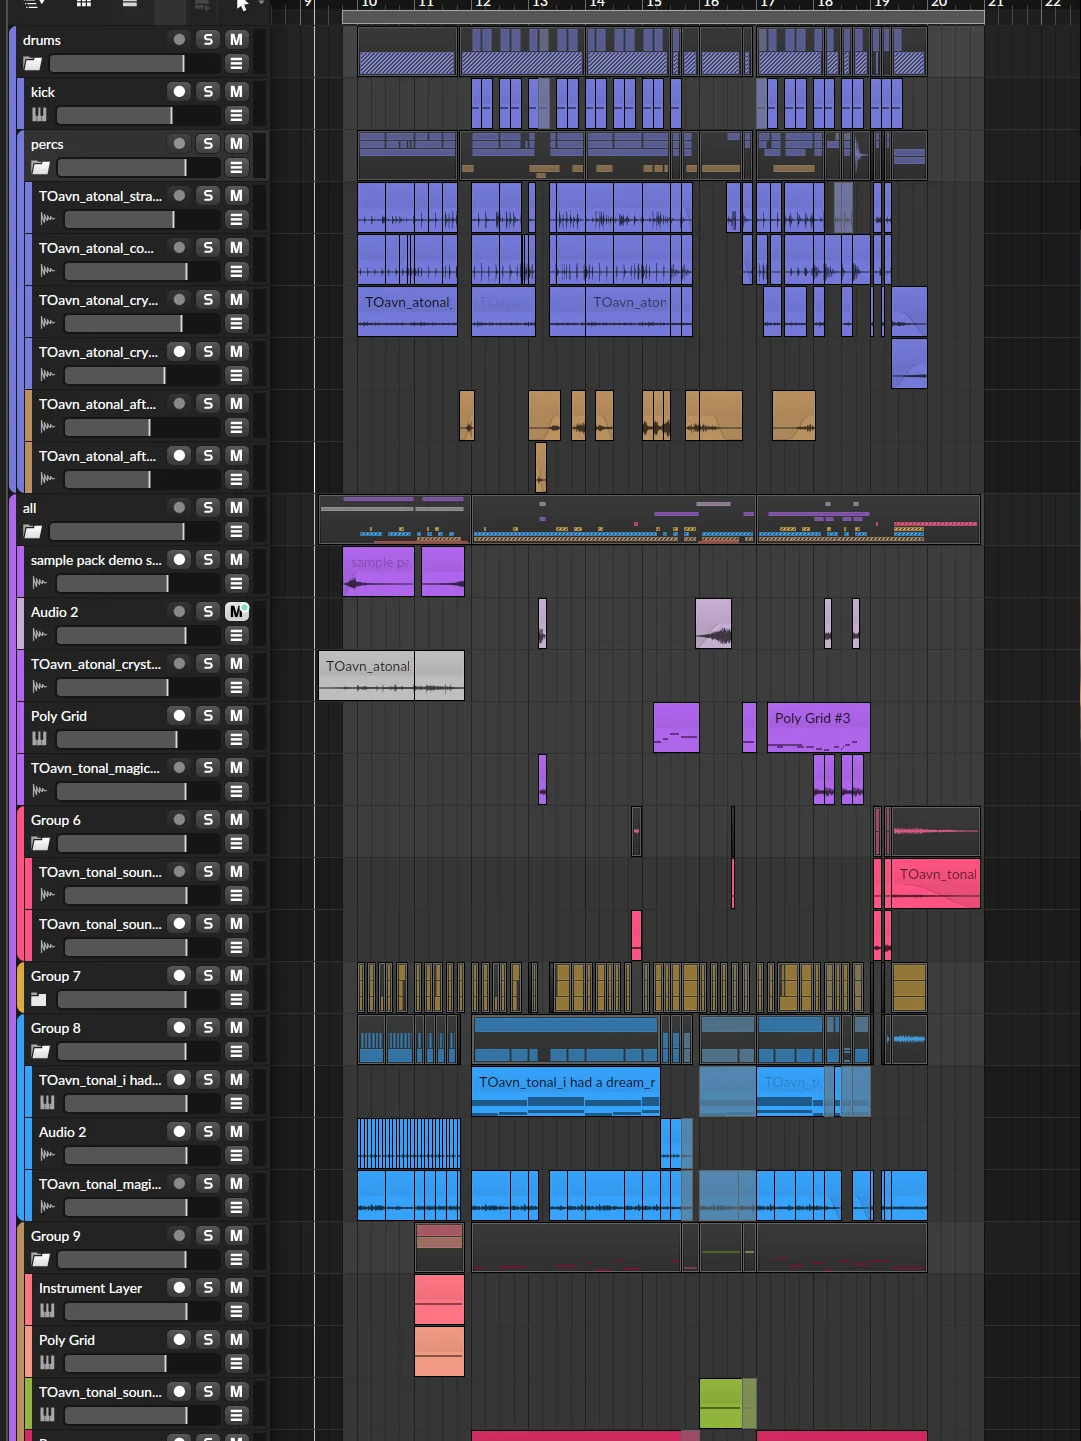The width and height of the screenshot is (1081, 1441).
Task: Select the pointer tool in the toolbar
Action: tap(241, 5)
